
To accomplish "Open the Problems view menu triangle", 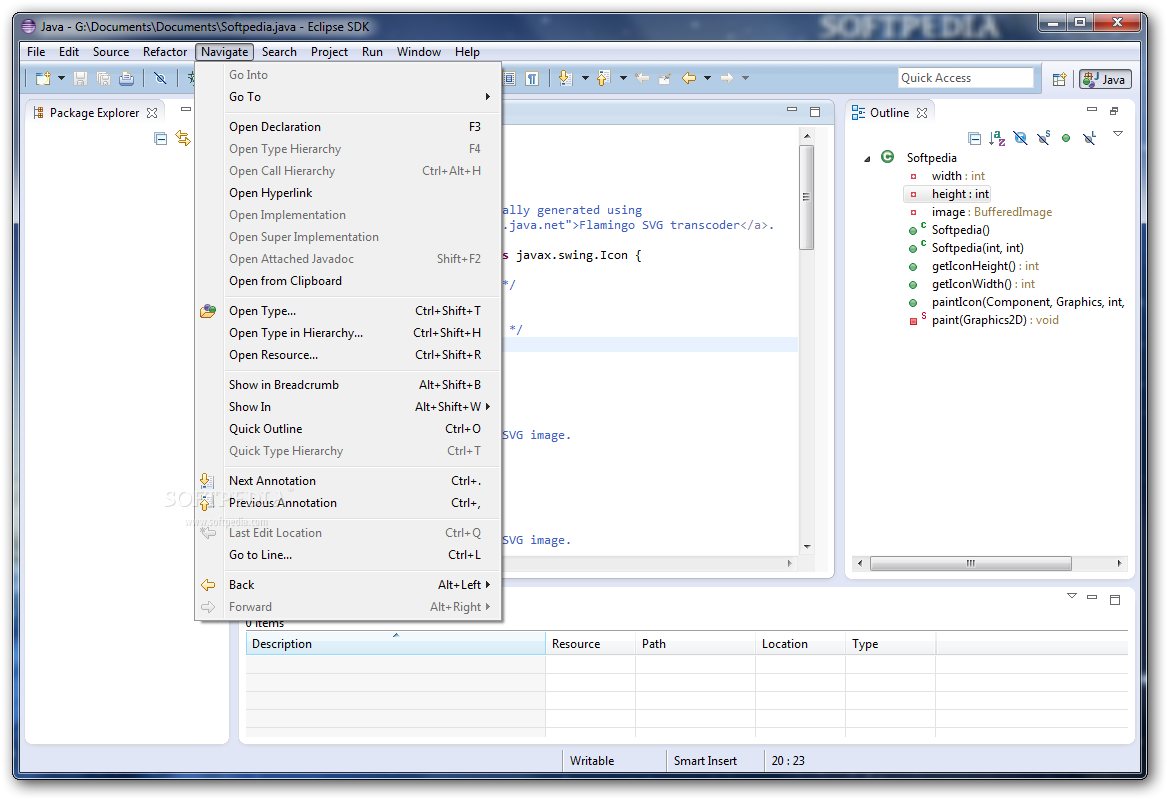I will pos(1072,596).
